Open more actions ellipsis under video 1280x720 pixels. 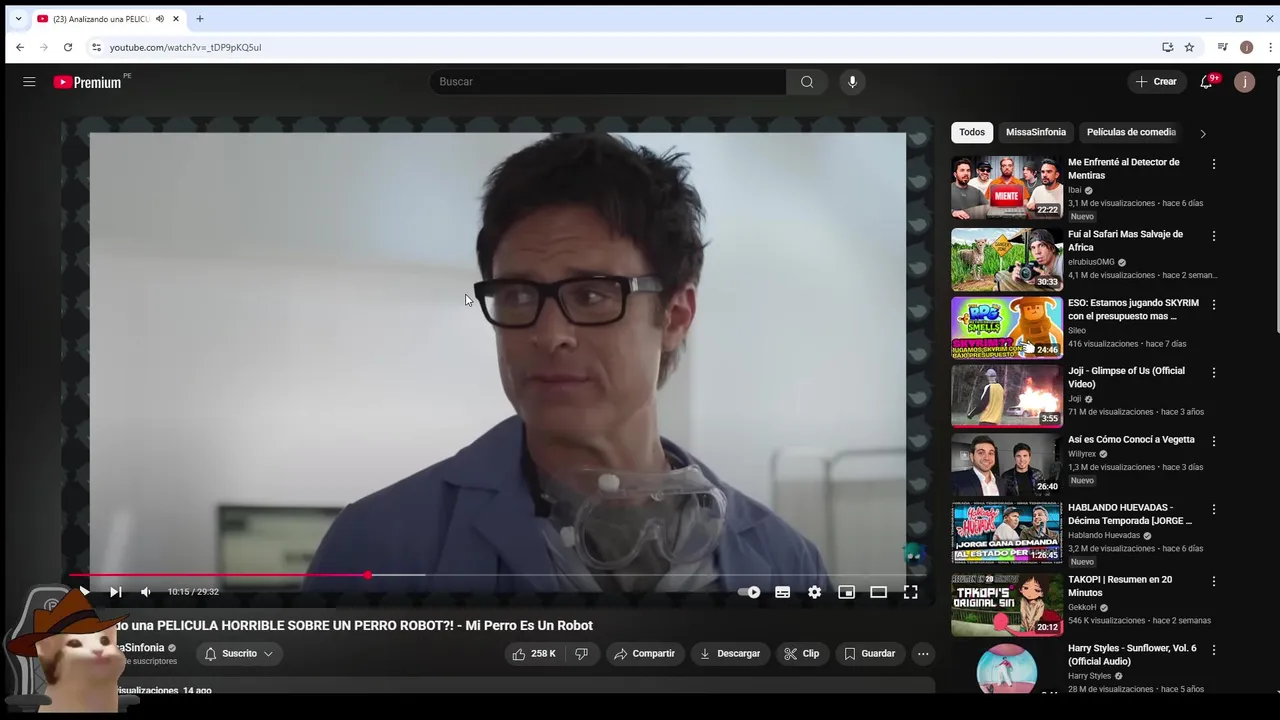[923, 654]
